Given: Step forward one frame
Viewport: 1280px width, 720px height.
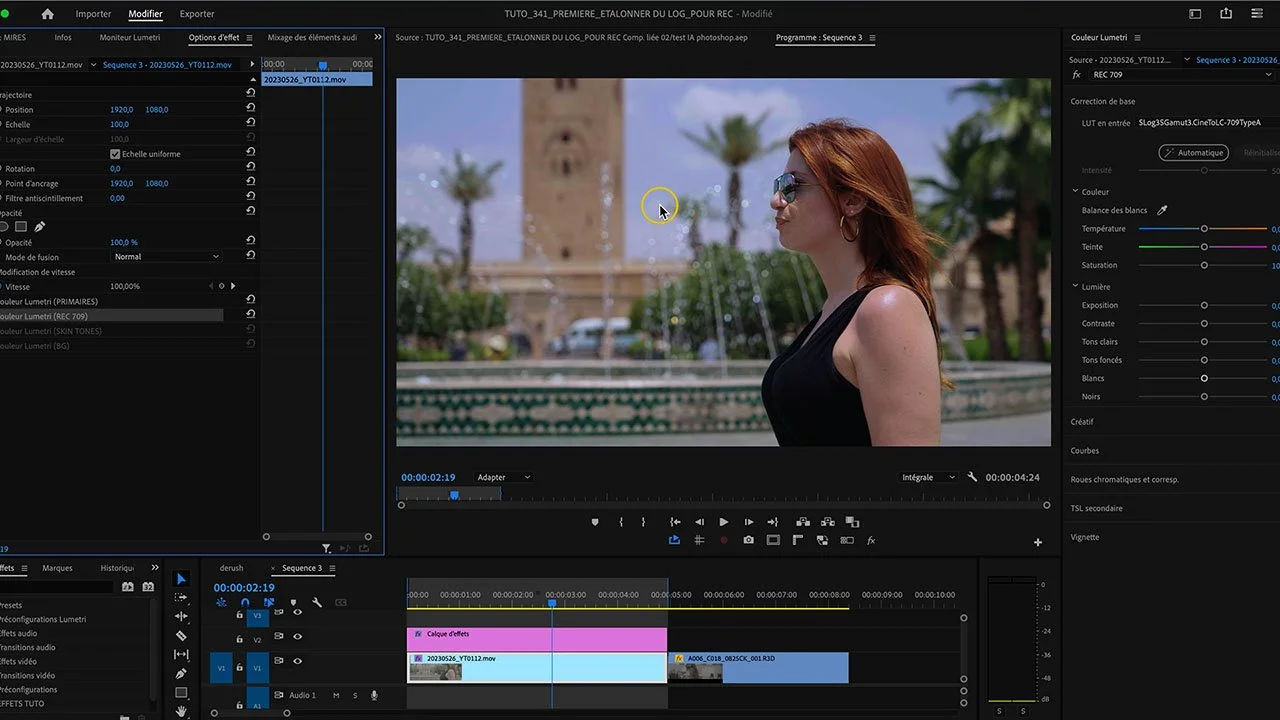Looking at the screenshot, I should point(748,522).
